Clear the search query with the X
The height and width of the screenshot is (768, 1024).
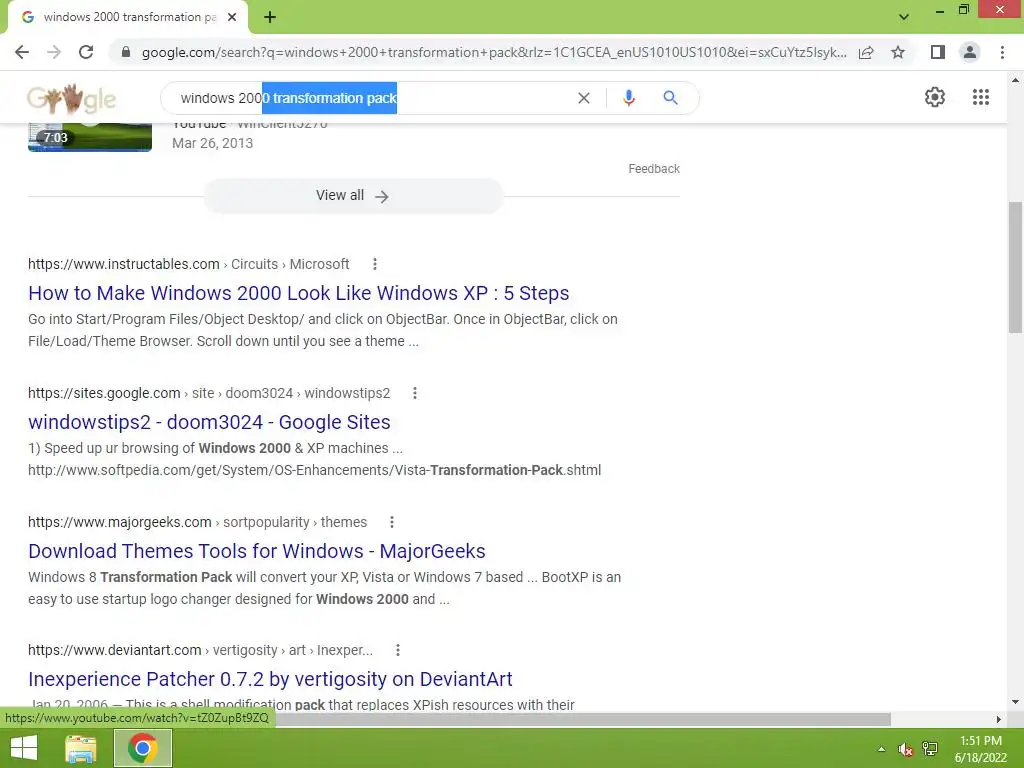(x=584, y=98)
